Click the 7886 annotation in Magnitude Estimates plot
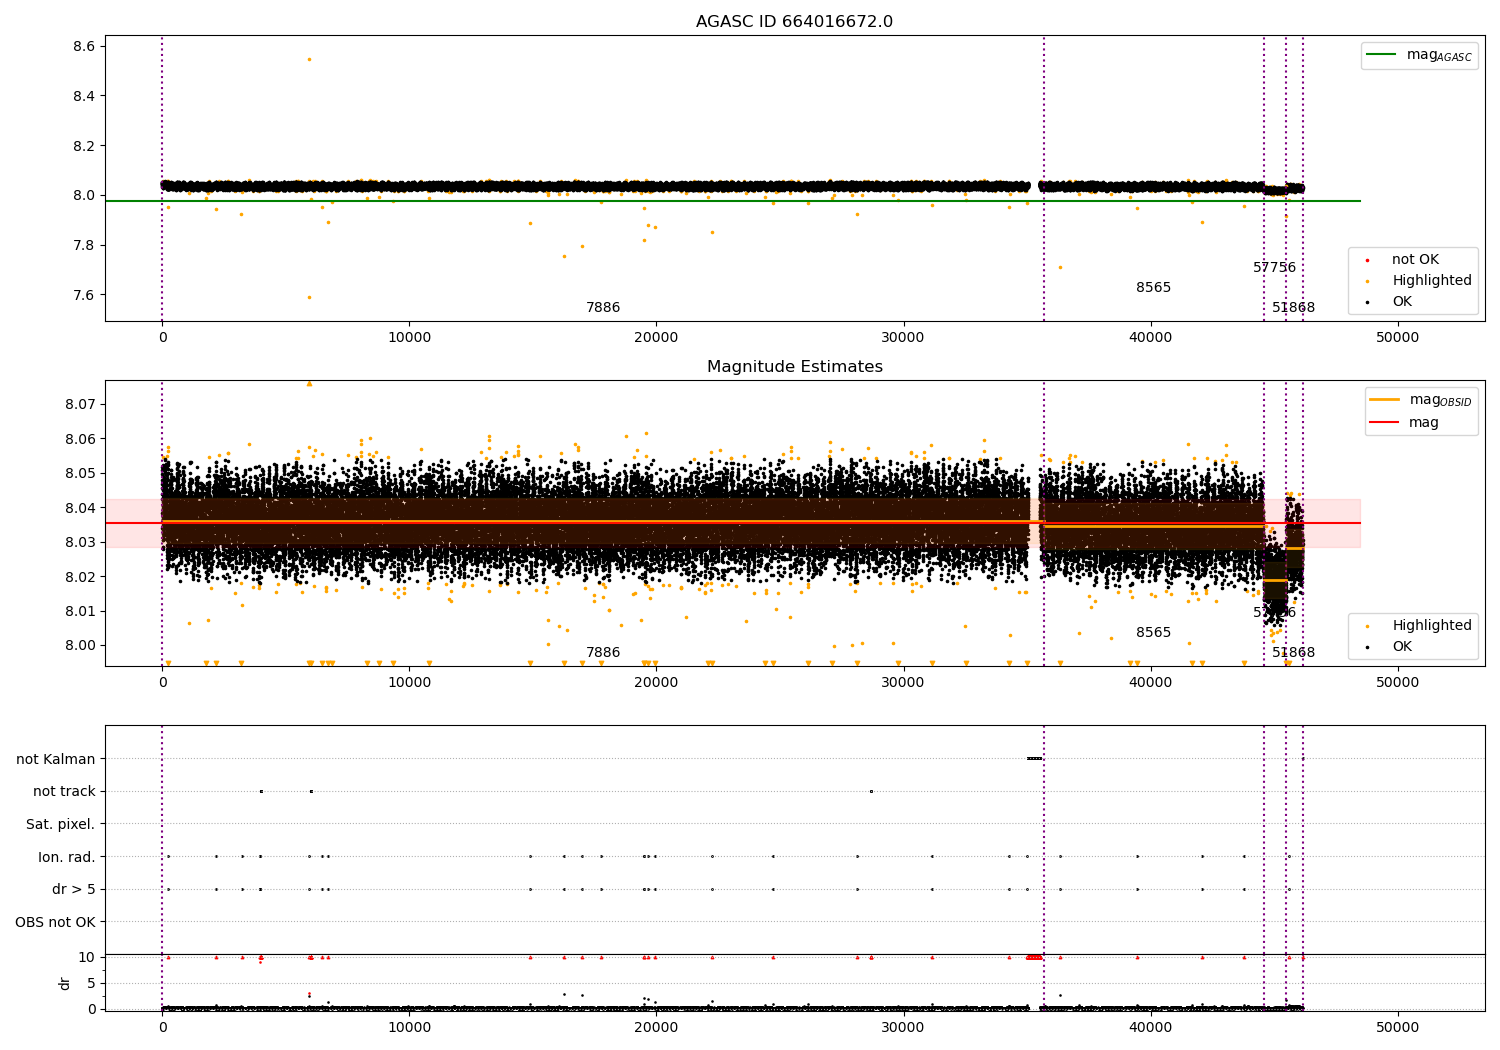The image size is (1500, 1050). pos(603,652)
